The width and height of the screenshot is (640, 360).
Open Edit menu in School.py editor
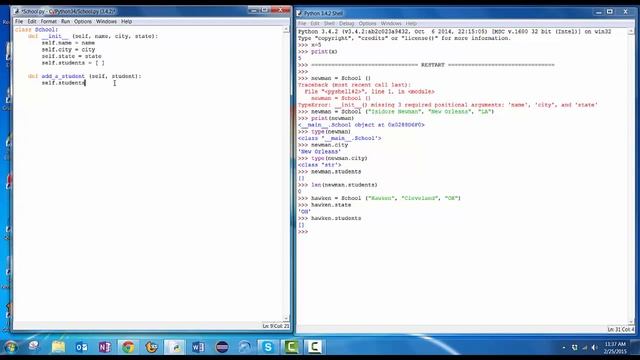pyautogui.click(x=32, y=22)
